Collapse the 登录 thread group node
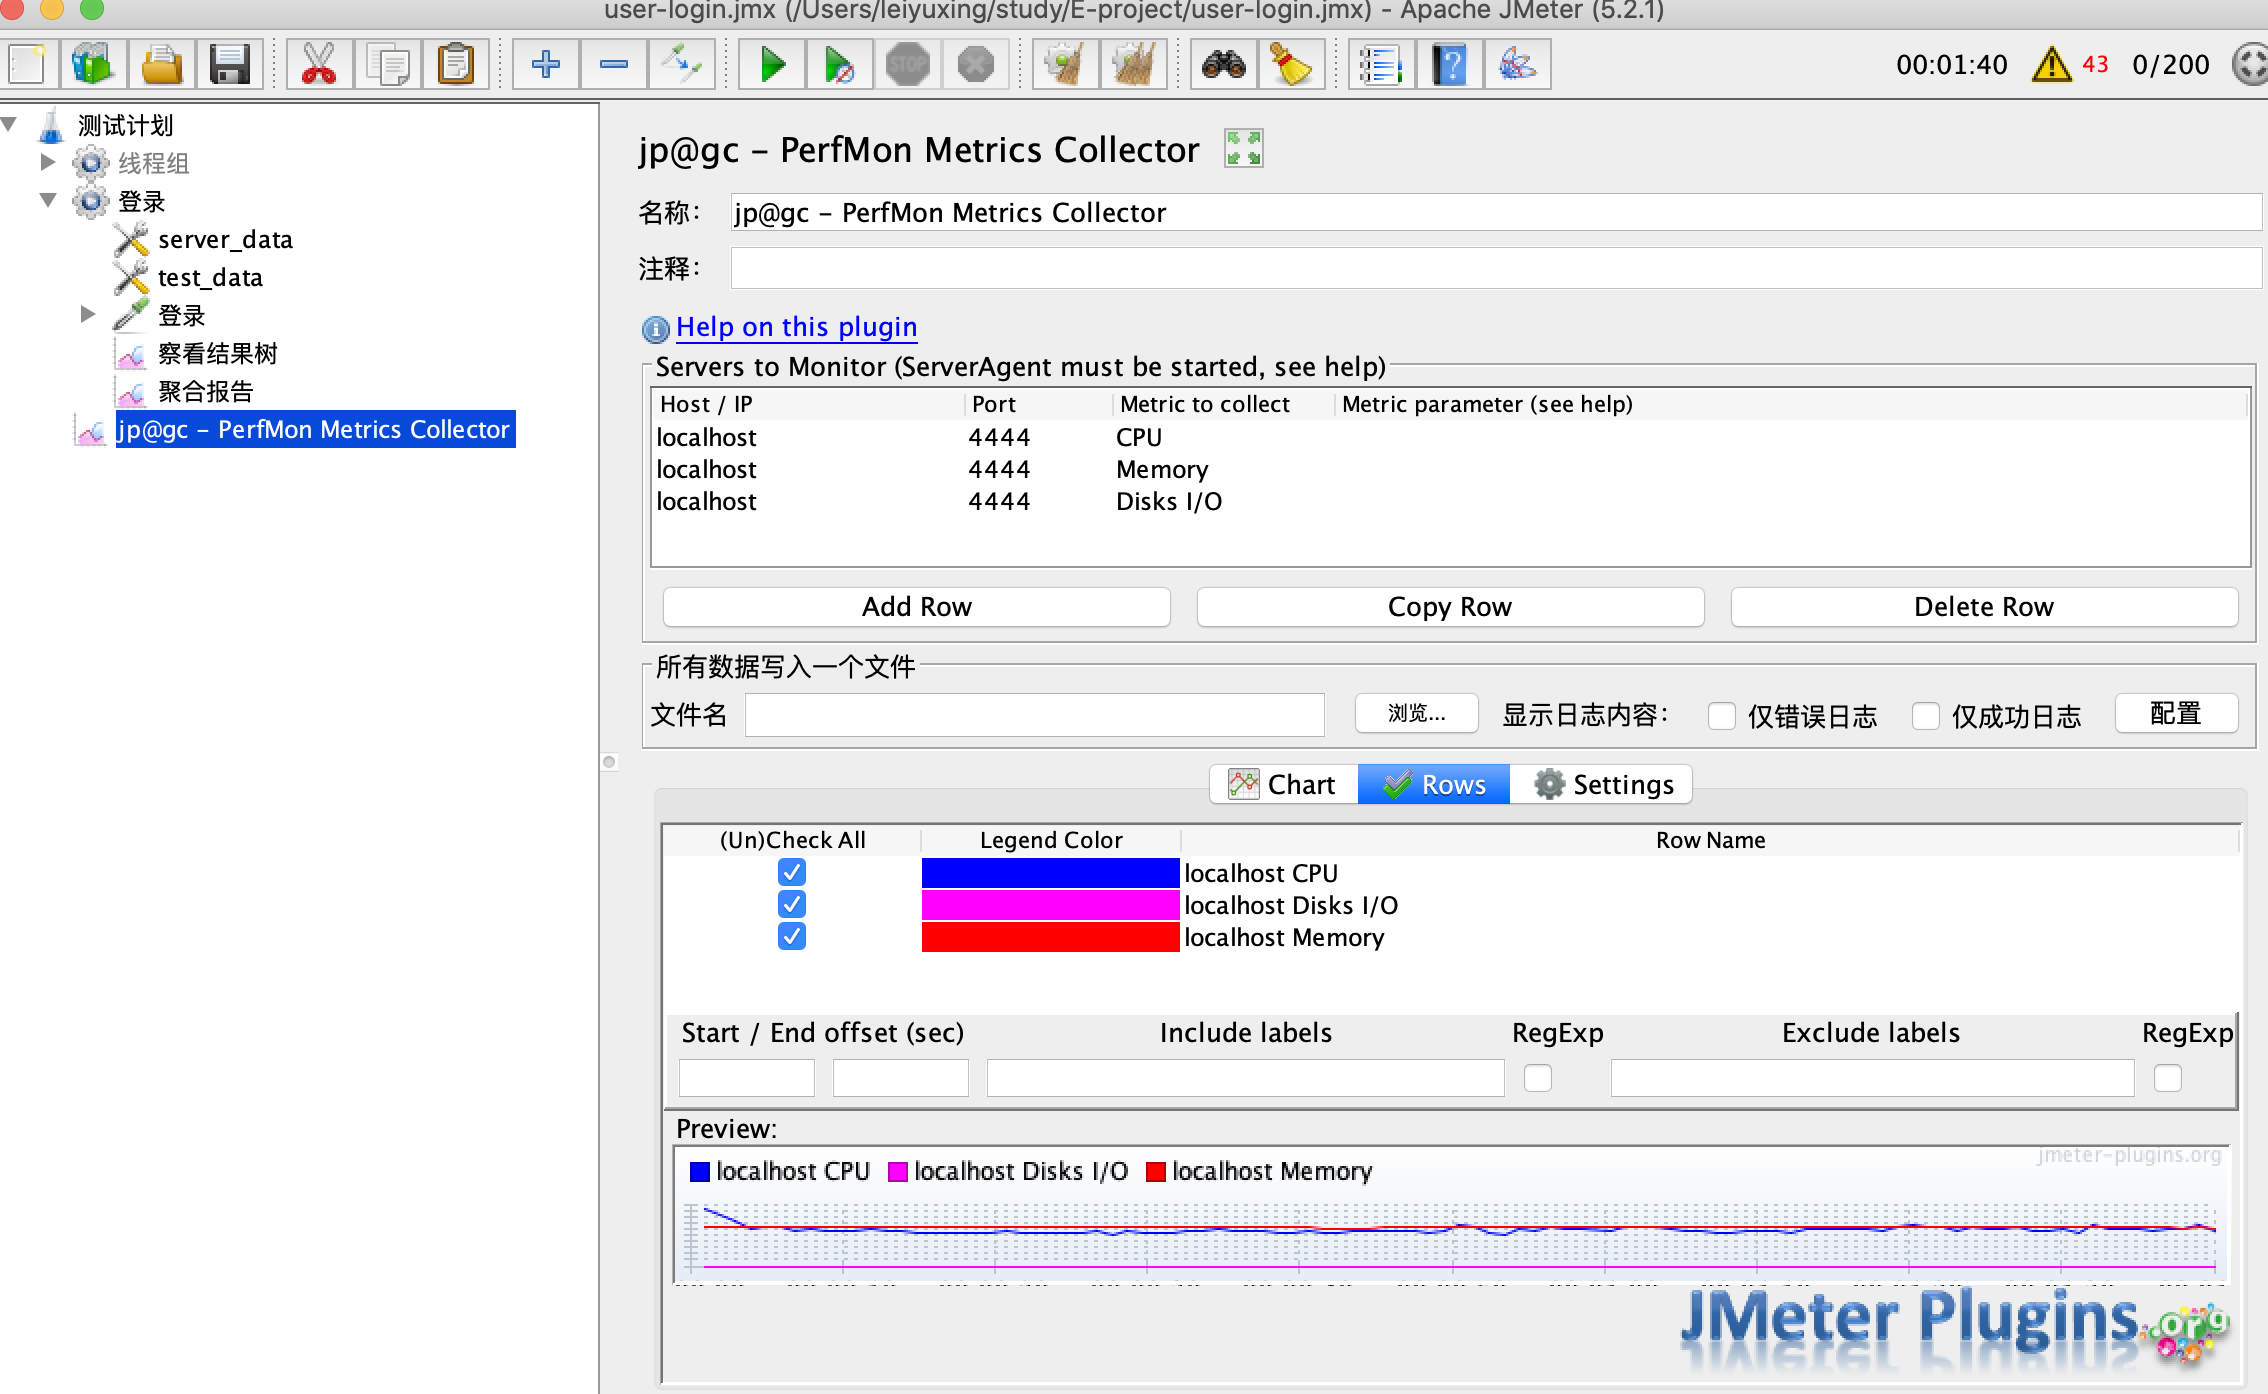The image size is (2268, 1394). [x=47, y=200]
